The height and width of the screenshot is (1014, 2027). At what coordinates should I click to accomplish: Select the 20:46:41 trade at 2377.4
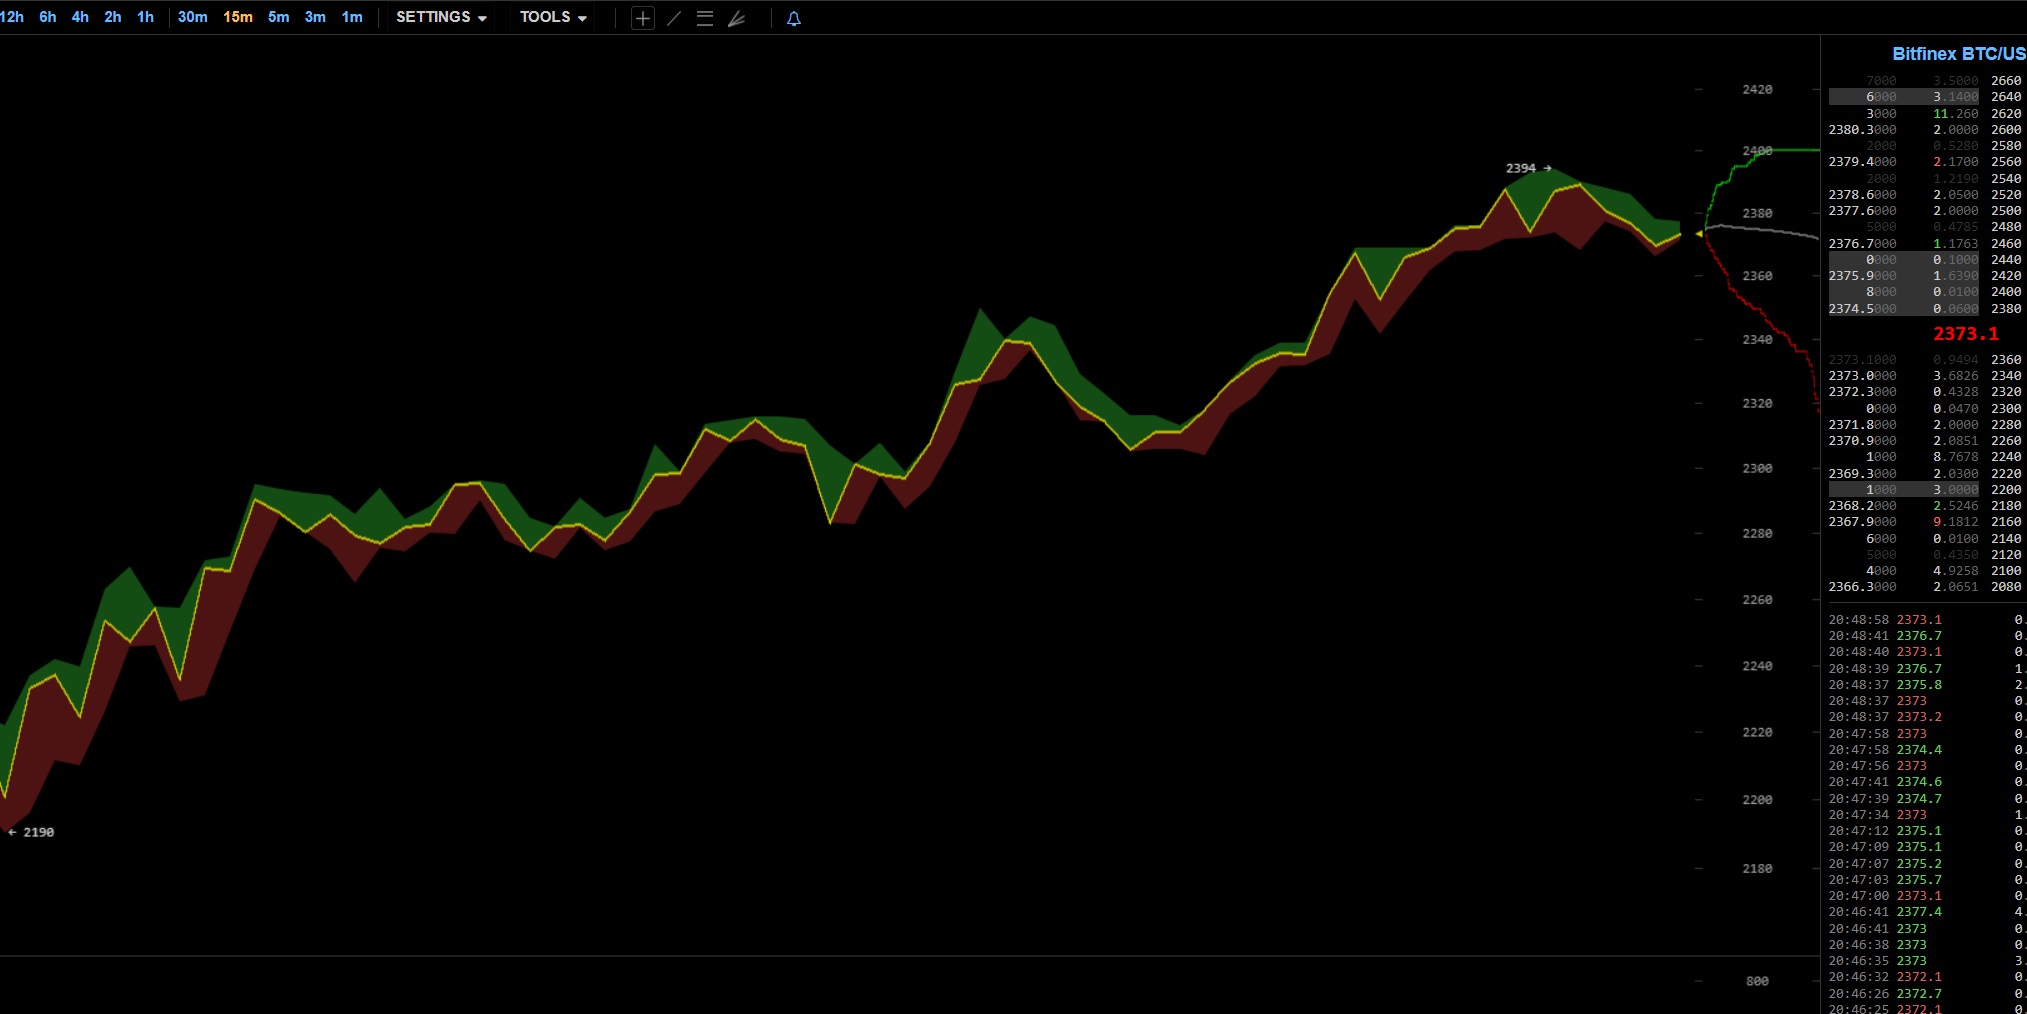click(x=1927, y=912)
